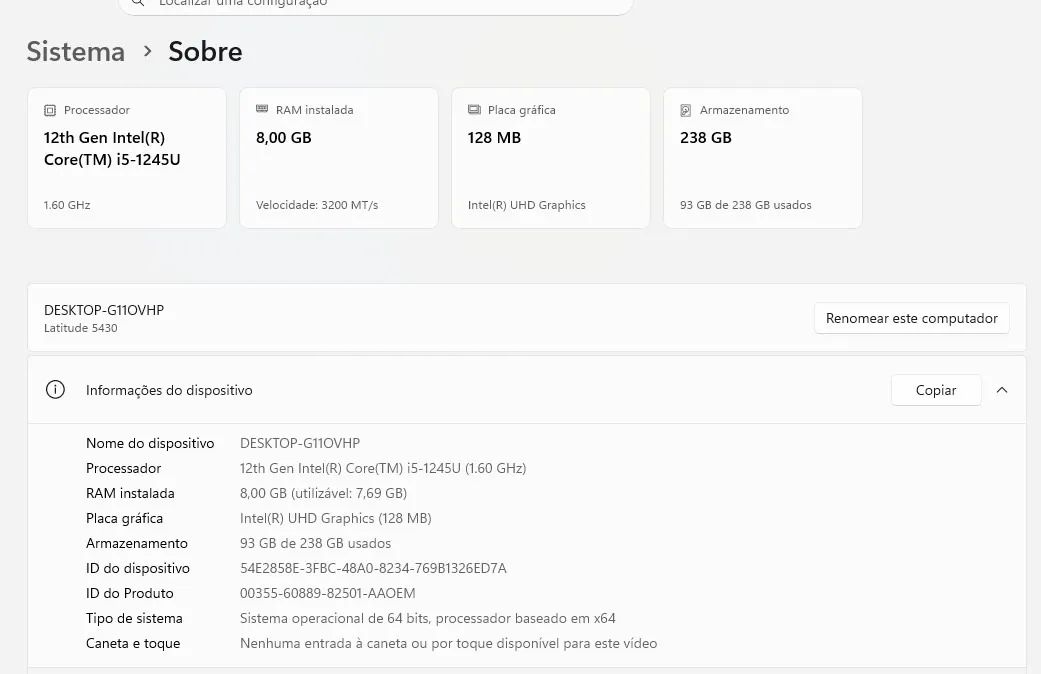This screenshot has height=674, width=1041.
Task: Select the DESKTOP-G11OVHP header name
Action: (104, 310)
